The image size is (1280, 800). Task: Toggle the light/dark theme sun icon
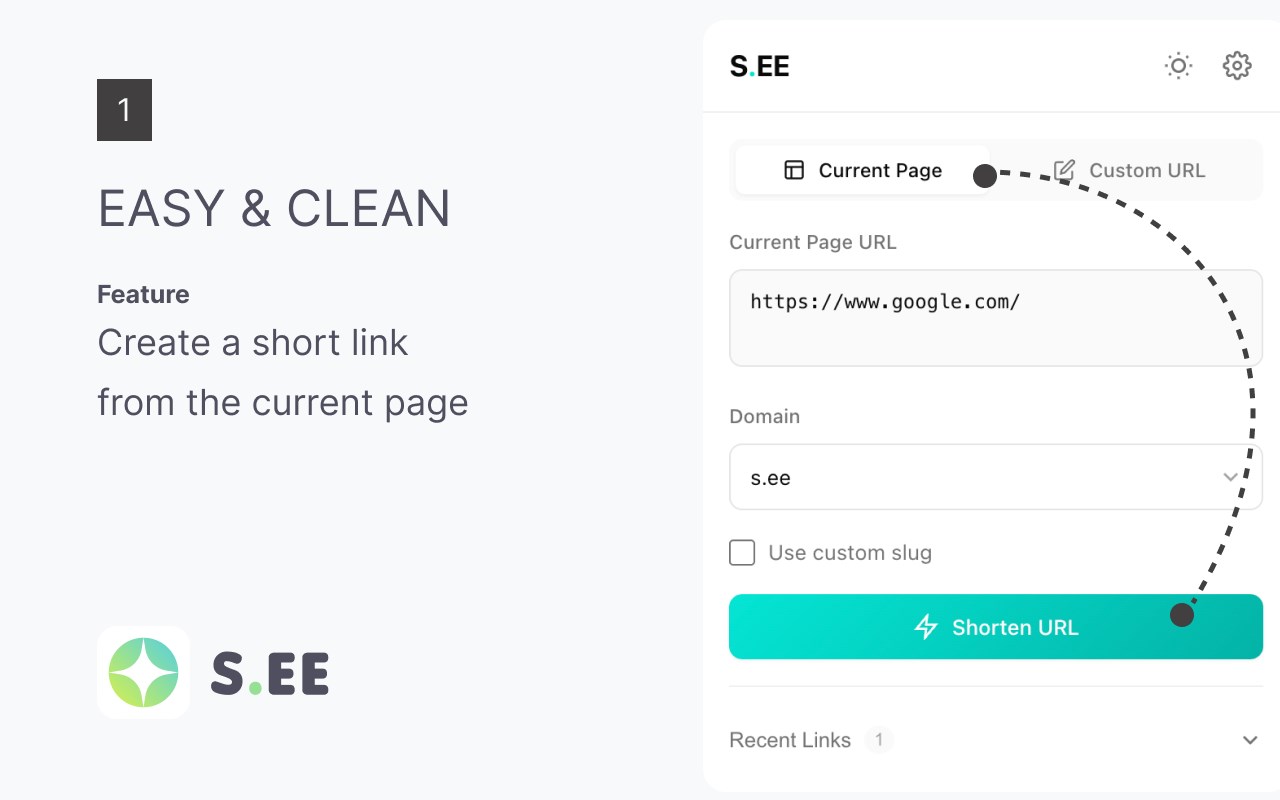[x=1179, y=66]
